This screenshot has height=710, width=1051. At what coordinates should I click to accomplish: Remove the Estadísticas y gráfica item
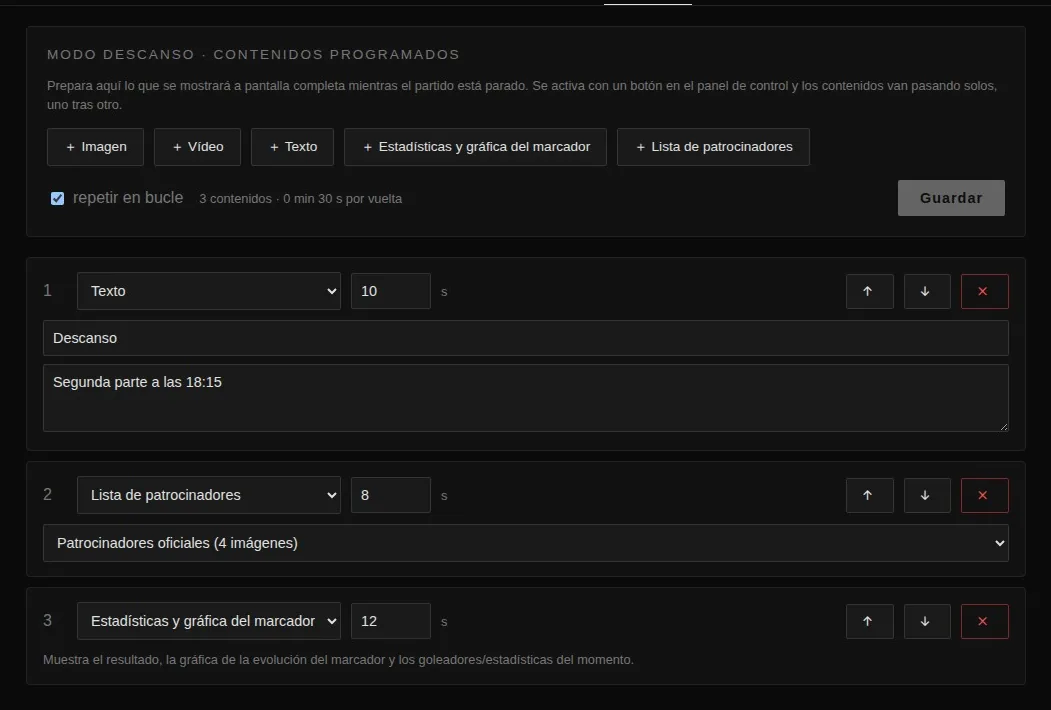985,622
